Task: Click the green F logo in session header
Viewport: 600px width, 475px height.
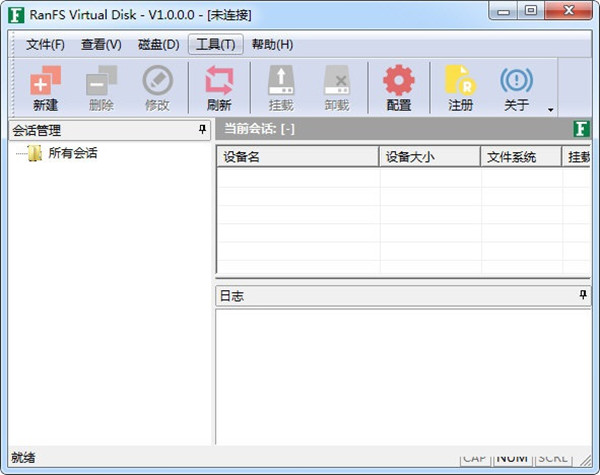Action: point(581,129)
